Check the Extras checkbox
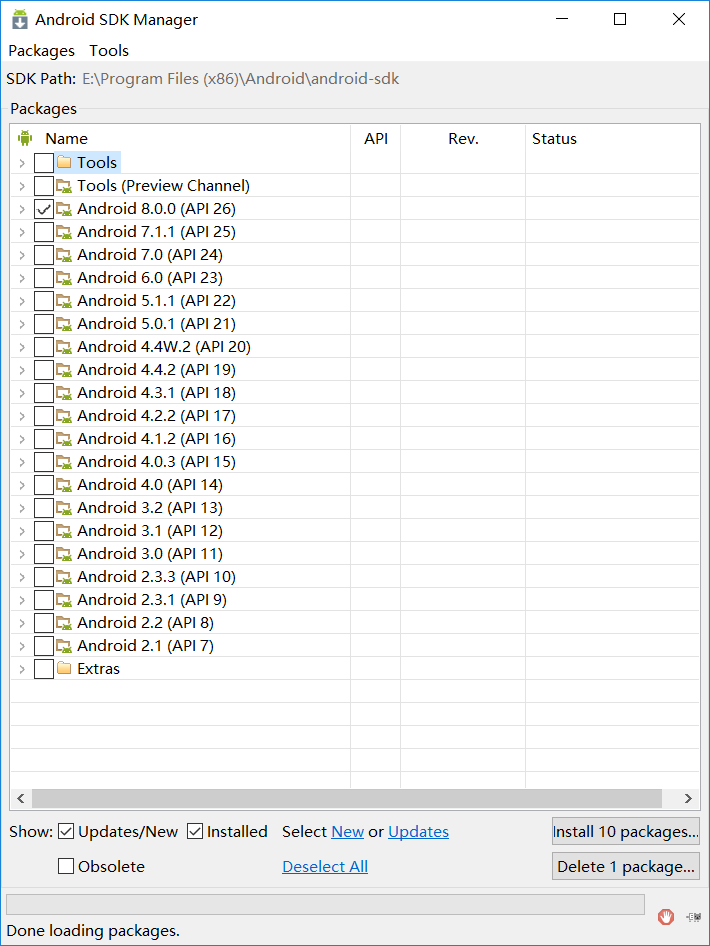Screen dimensions: 710x946 point(44,668)
